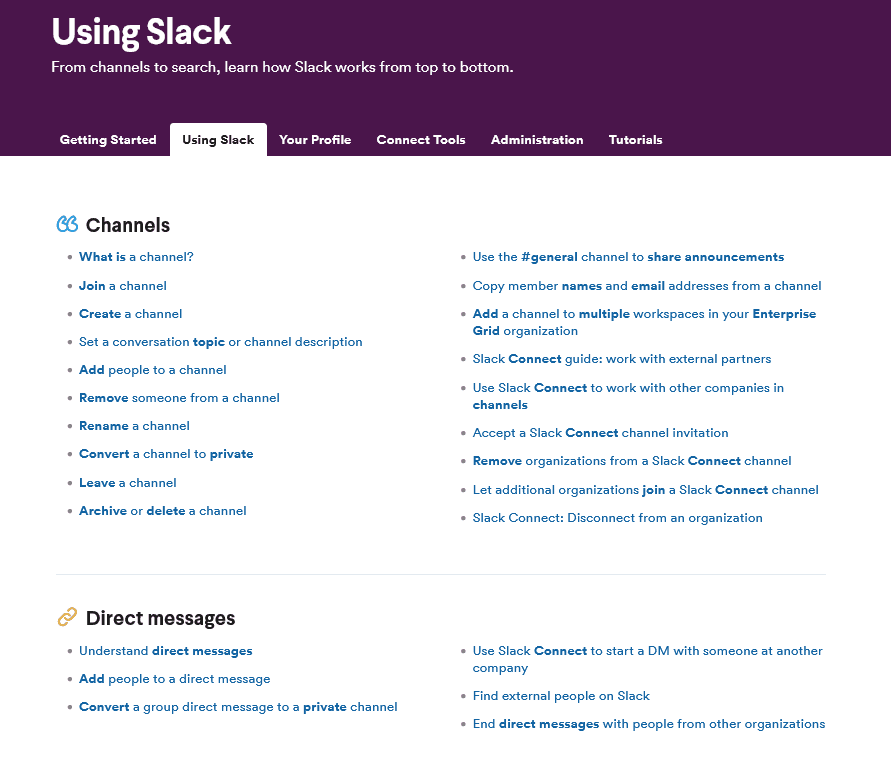
Task: Open "Set a conversation topic" article
Action: 220,342
